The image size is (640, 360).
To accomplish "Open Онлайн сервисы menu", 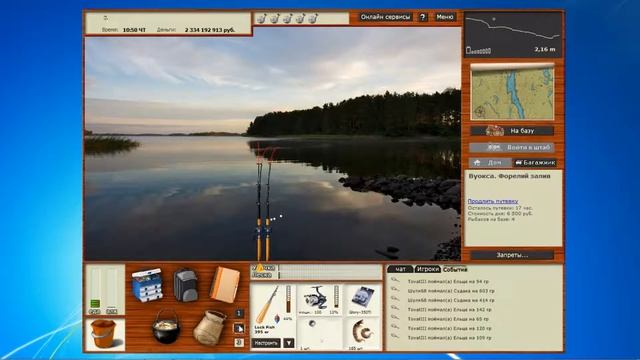I will point(385,17).
